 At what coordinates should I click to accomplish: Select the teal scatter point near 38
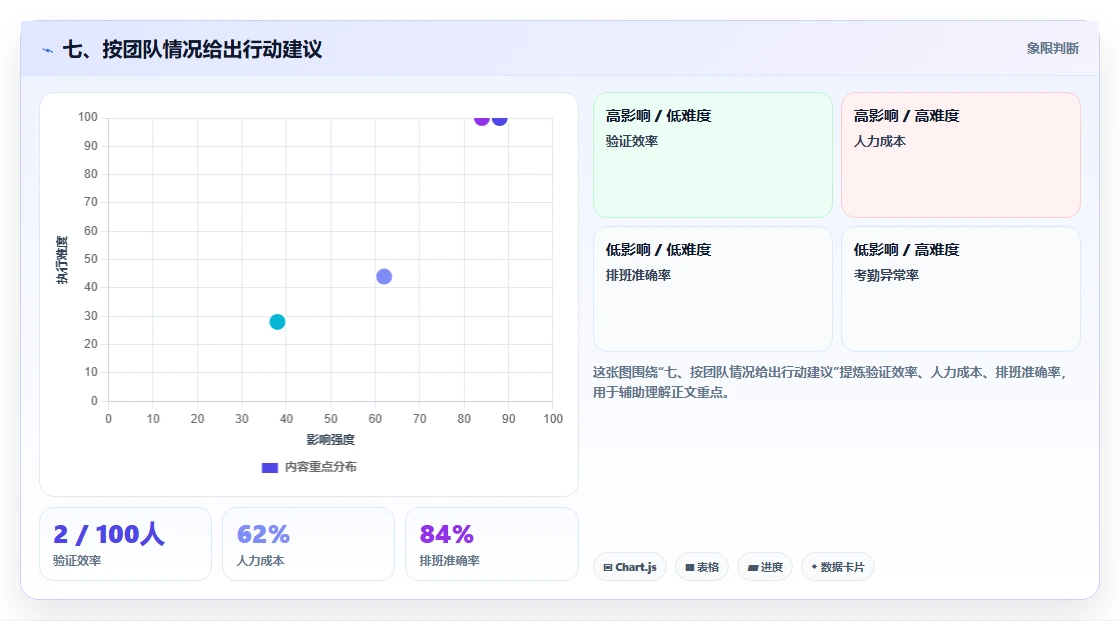point(277,322)
